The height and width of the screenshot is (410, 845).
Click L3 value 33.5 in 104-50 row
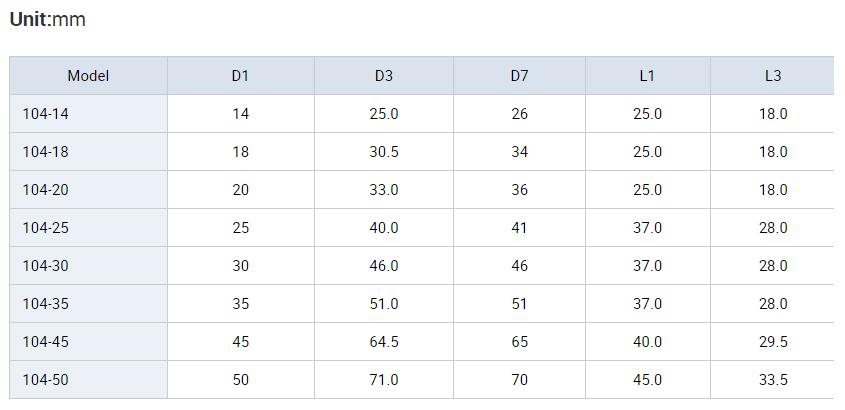(x=773, y=380)
